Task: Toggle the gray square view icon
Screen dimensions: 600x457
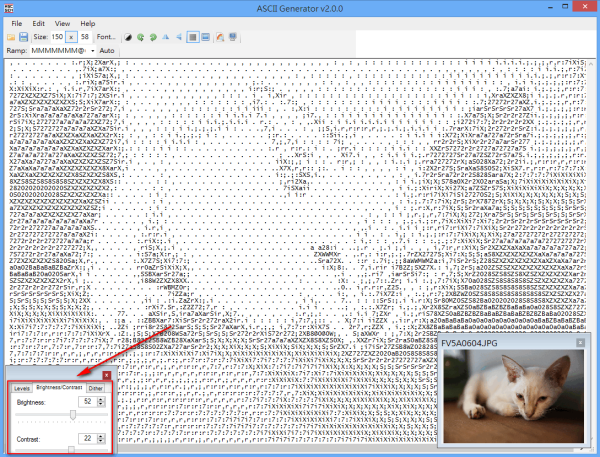Action: pos(193,37)
